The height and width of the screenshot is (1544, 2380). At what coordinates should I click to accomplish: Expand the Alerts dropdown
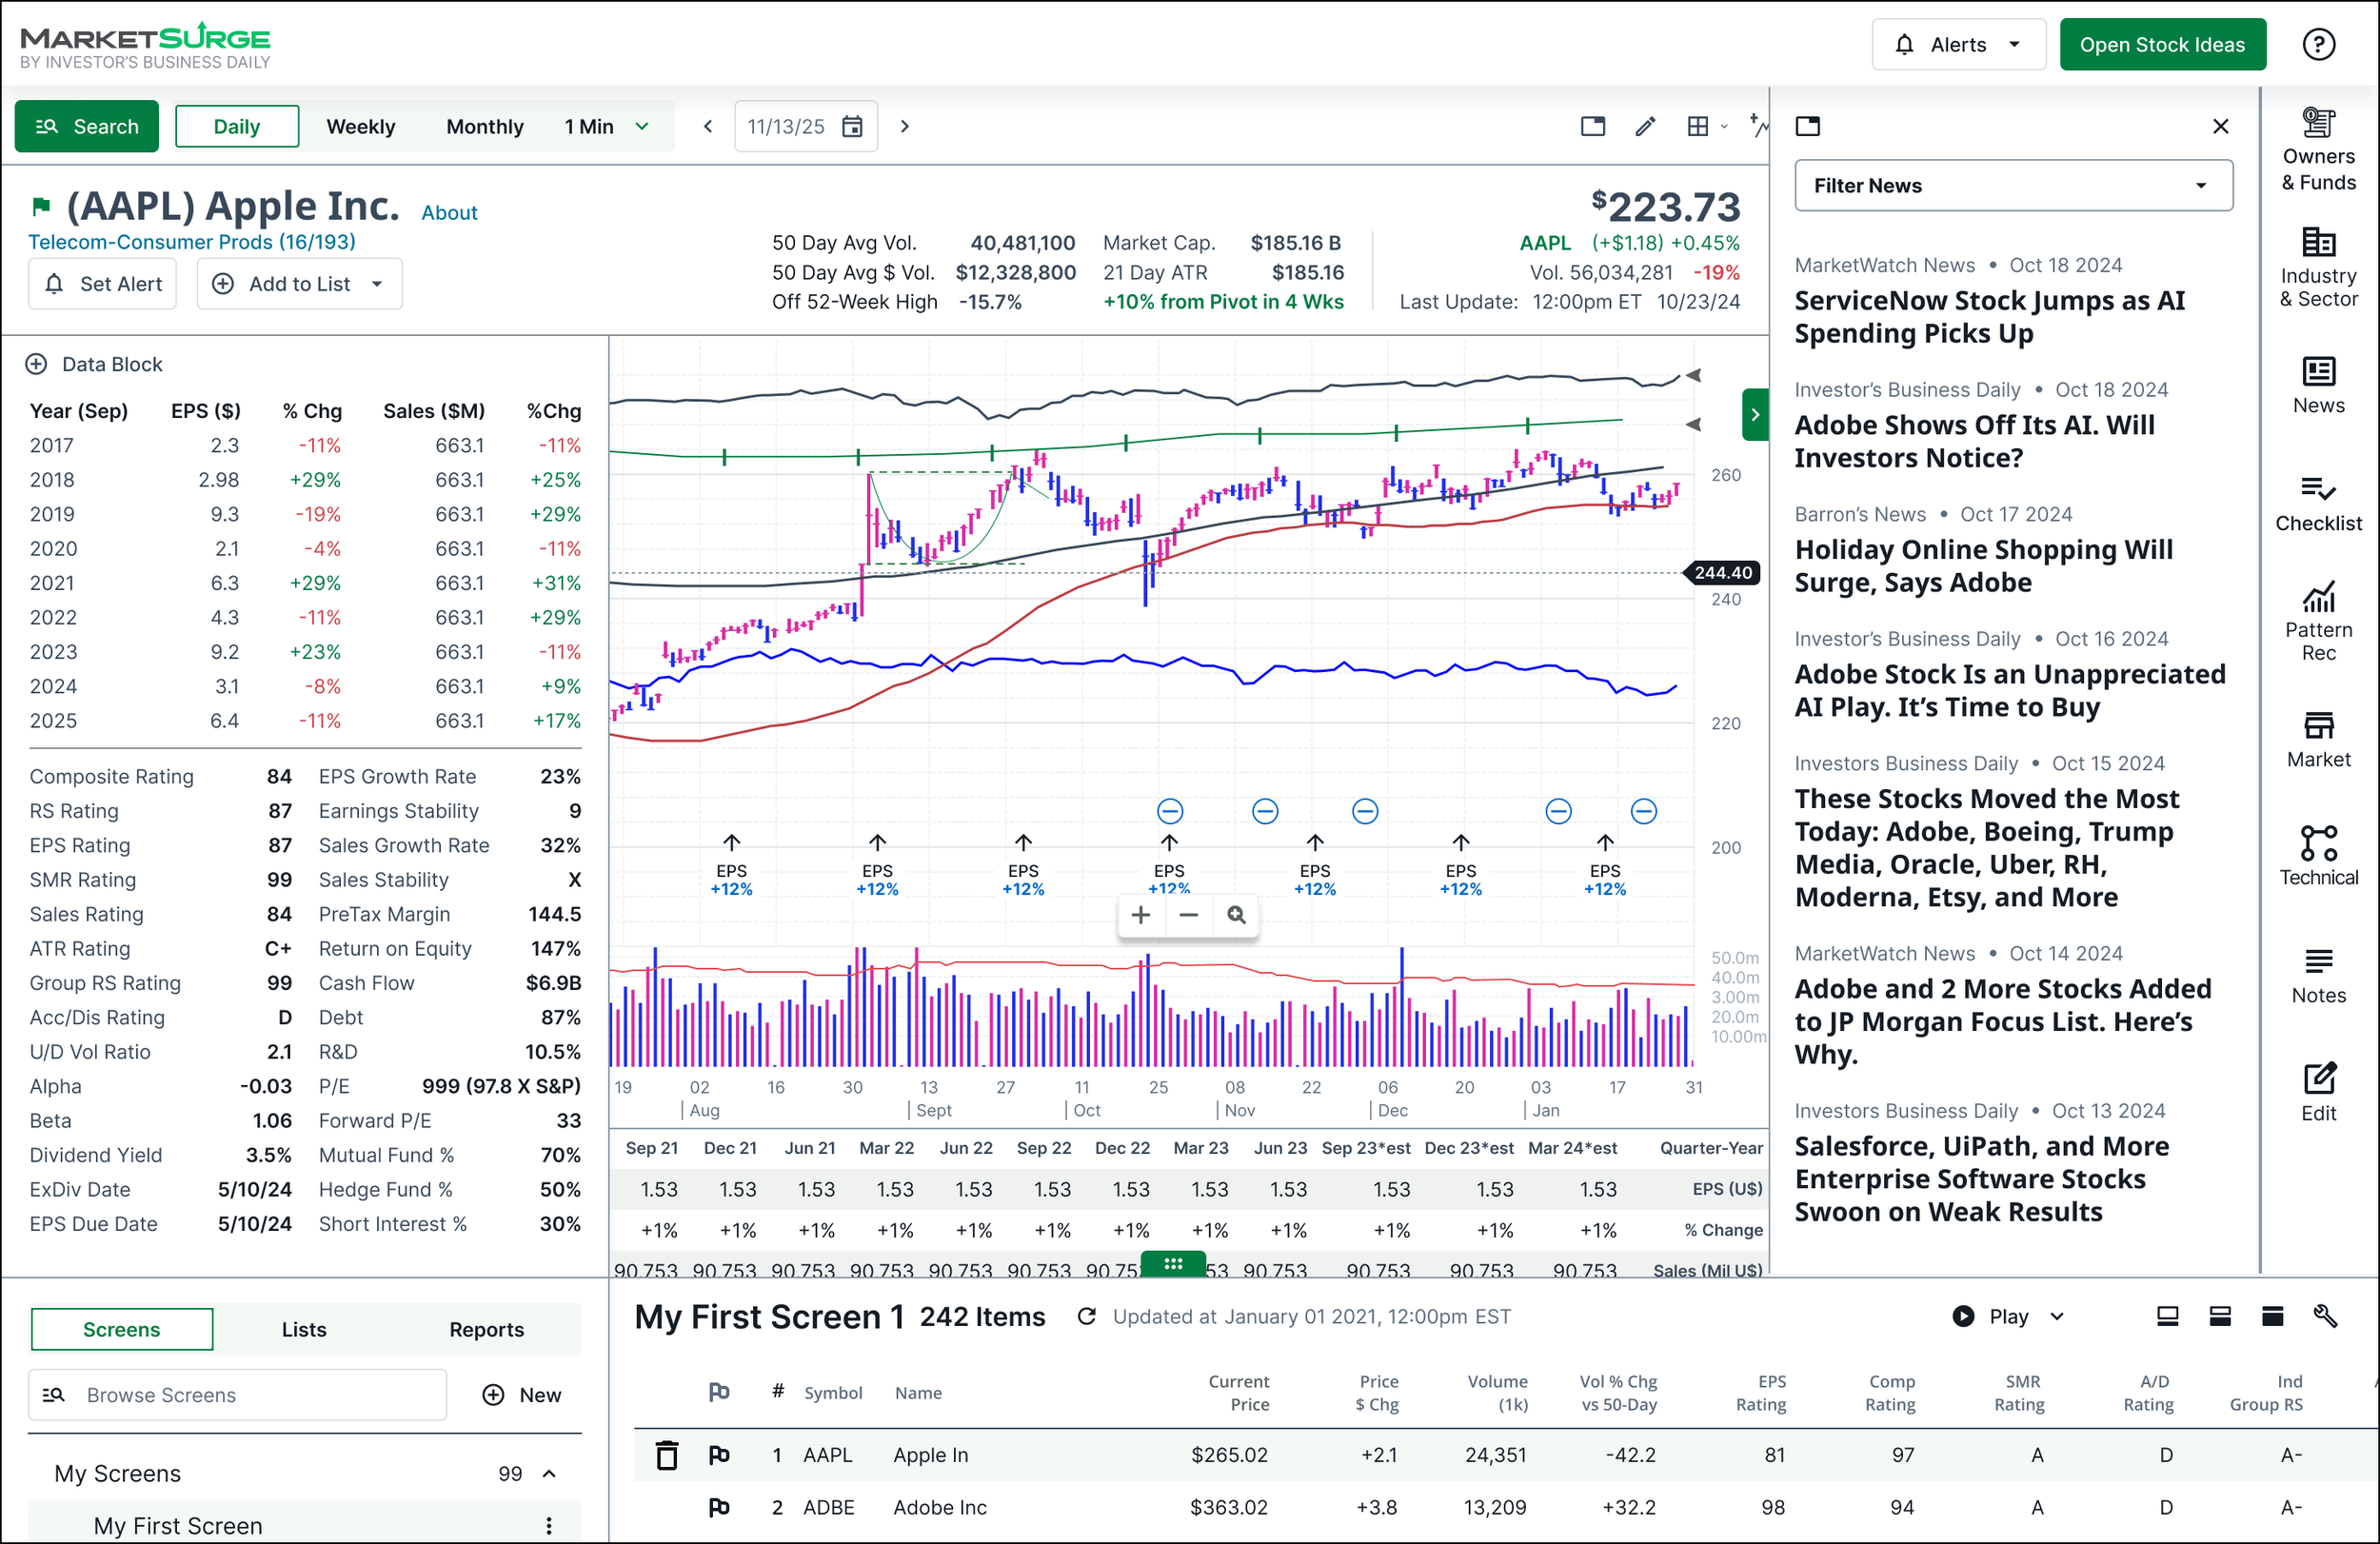pos(1957,44)
